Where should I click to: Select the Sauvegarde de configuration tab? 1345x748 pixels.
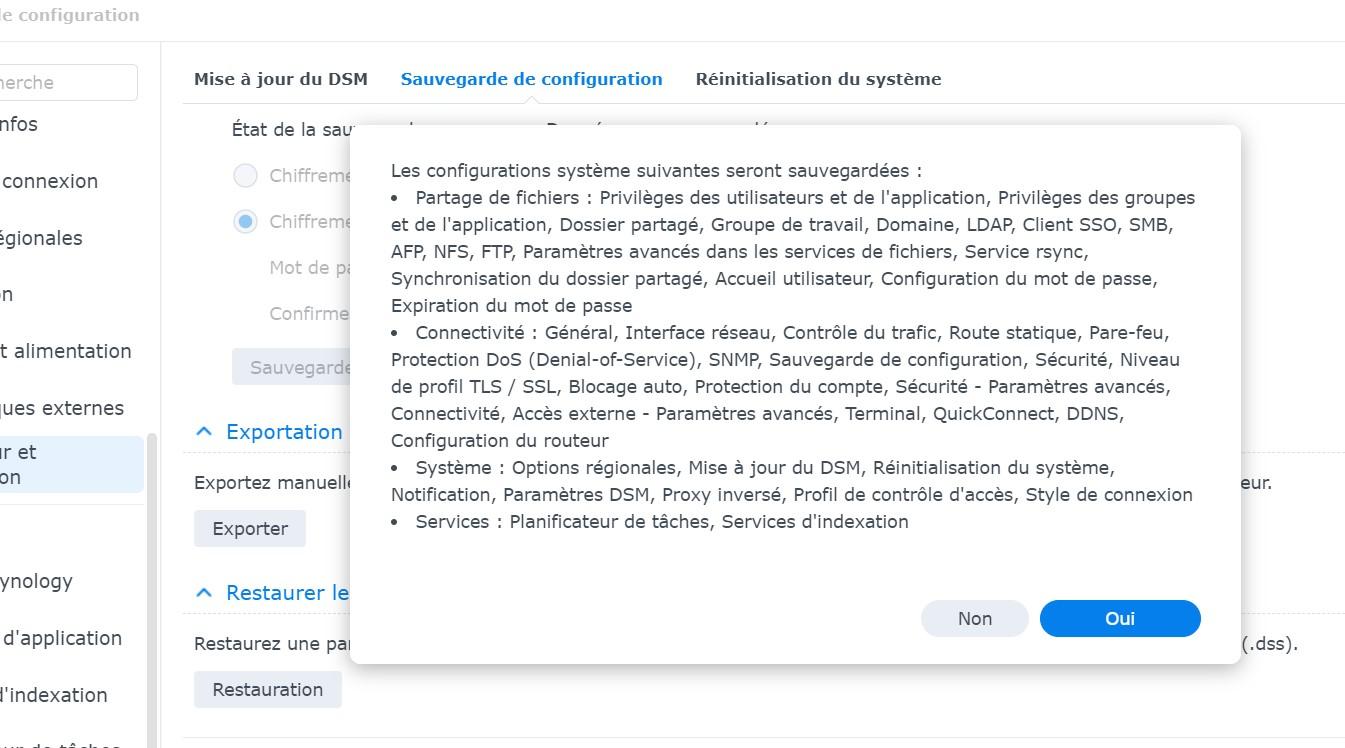[x=531, y=79]
